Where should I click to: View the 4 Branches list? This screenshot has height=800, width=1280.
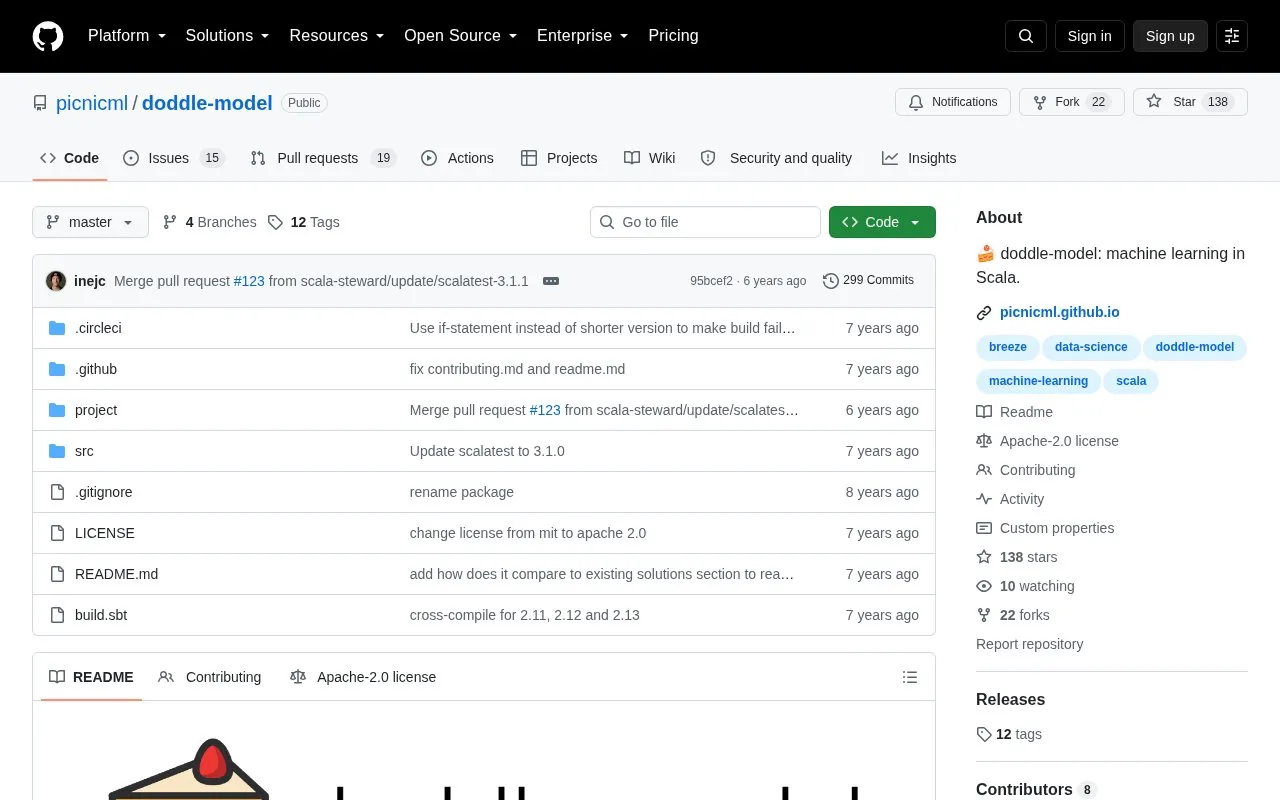pos(210,222)
